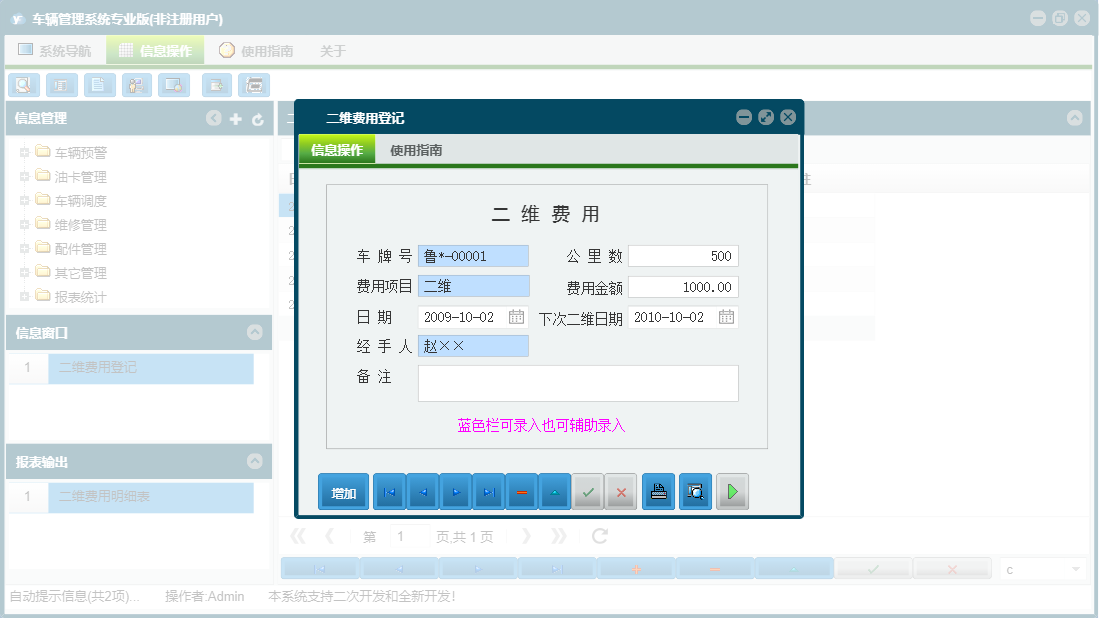Open print dialog via the printer icon
This screenshot has height=618, width=1099.
658,491
